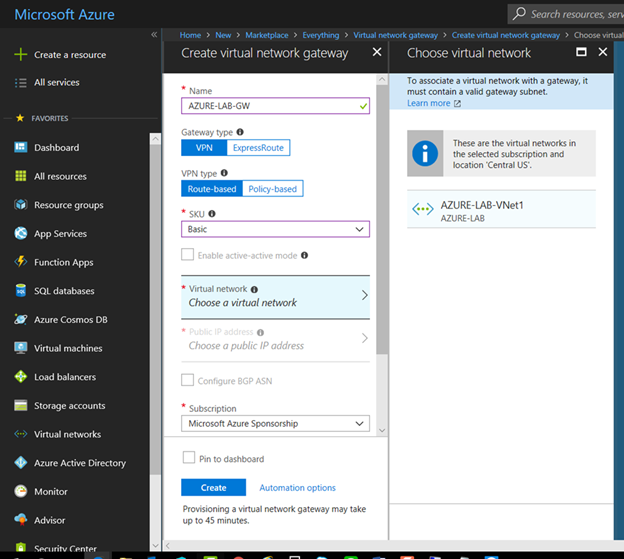The height and width of the screenshot is (559, 624).
Task: Expand Choose a public IP address chevron
Action: (365, 338)
